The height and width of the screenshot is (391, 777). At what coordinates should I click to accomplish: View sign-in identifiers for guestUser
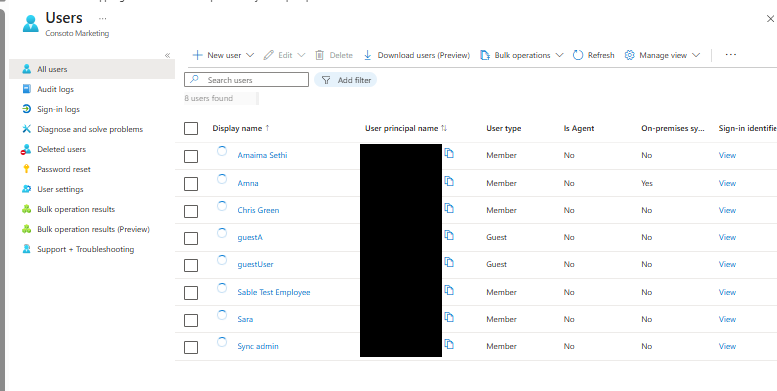727,264
